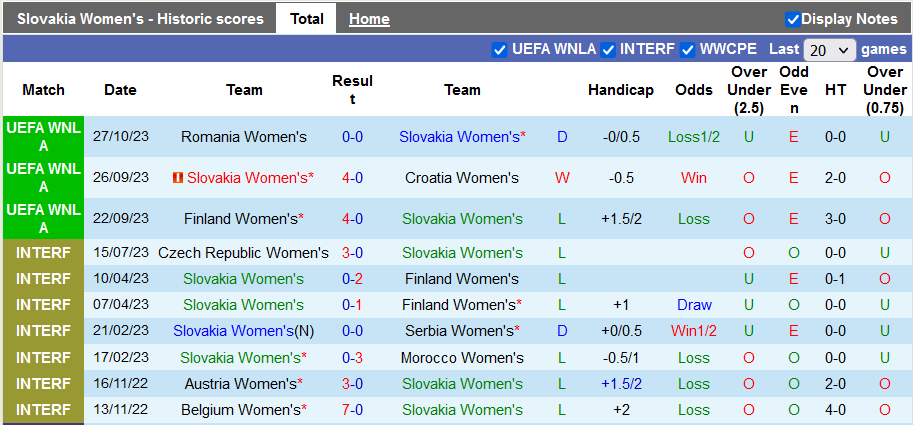Click the 4-0 result against Croatia Women's
The height and width of the screenshot is (425, 913).
[x=352, y=178]
